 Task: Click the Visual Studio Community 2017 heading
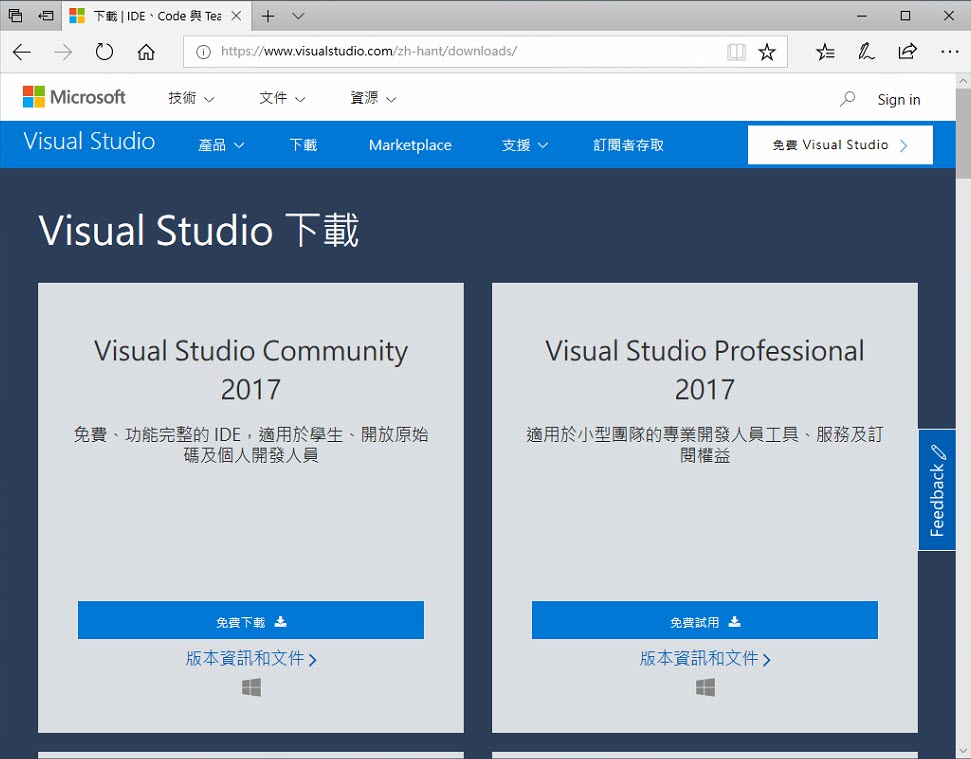pos(251,370)
